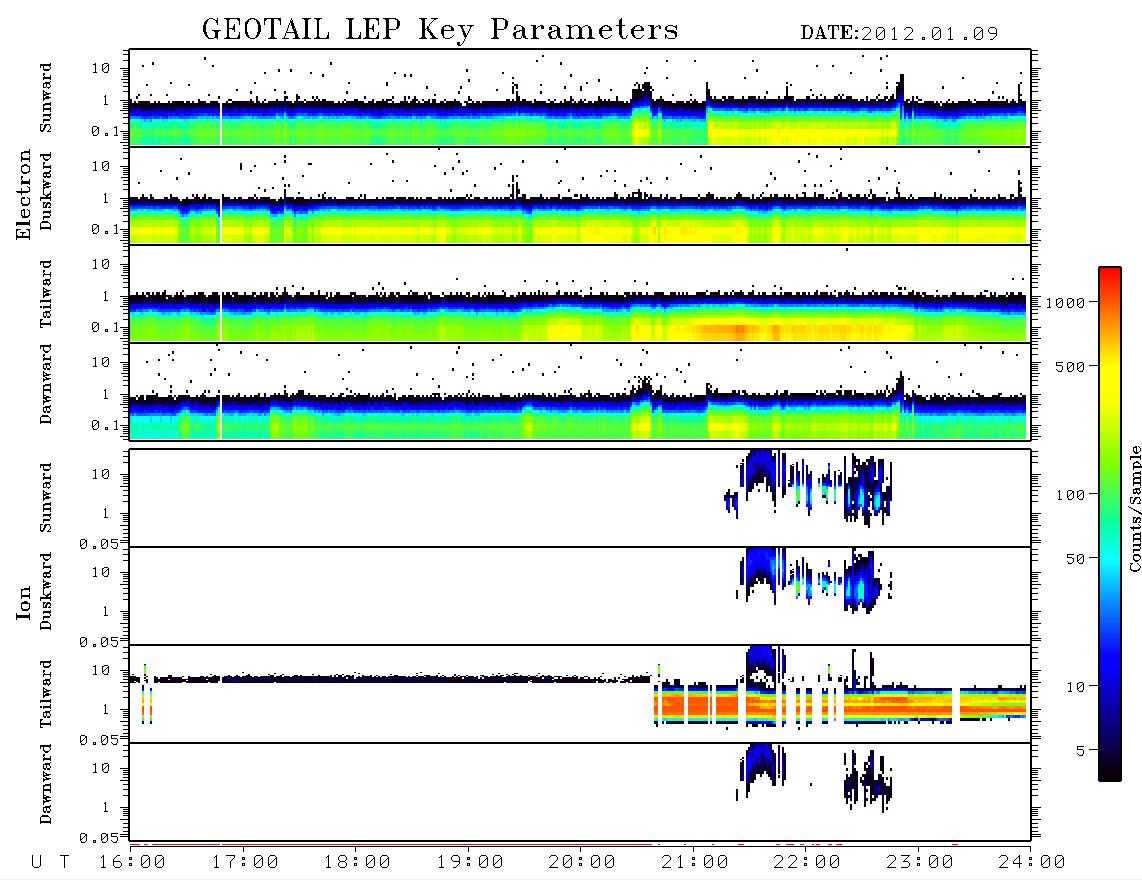
Task: Select the 'Counts/Sample' color bar label
Action: (x=1134, y=508)
